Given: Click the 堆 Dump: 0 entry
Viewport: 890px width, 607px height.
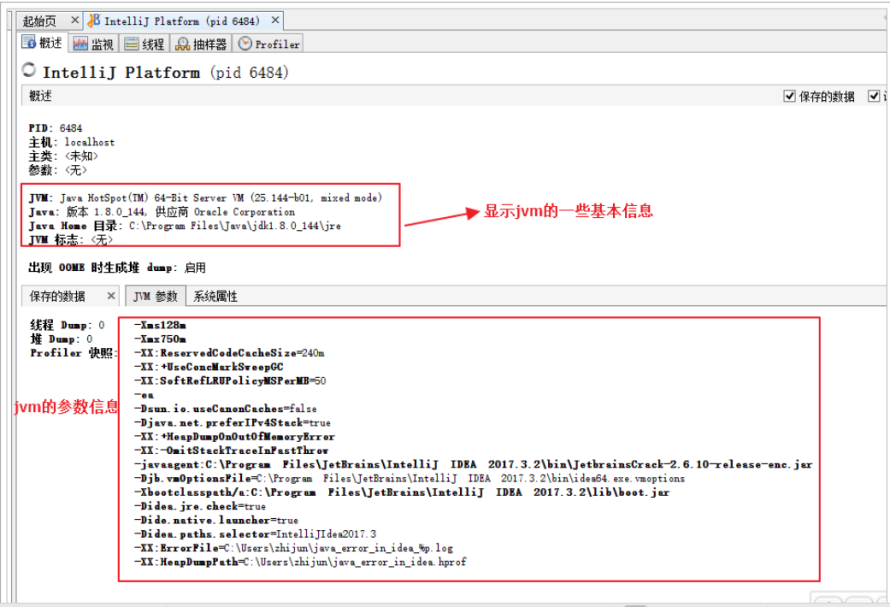Looking at the screenshot, I should pyautogui.click(x=61, y=339).
